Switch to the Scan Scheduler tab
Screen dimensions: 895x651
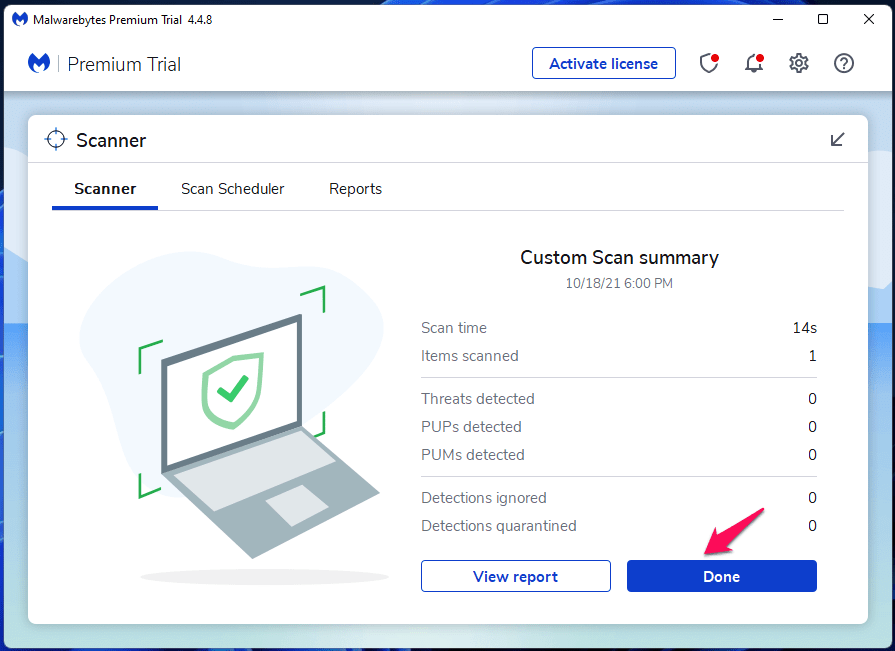pyautogui.click(x=232, y=189)
